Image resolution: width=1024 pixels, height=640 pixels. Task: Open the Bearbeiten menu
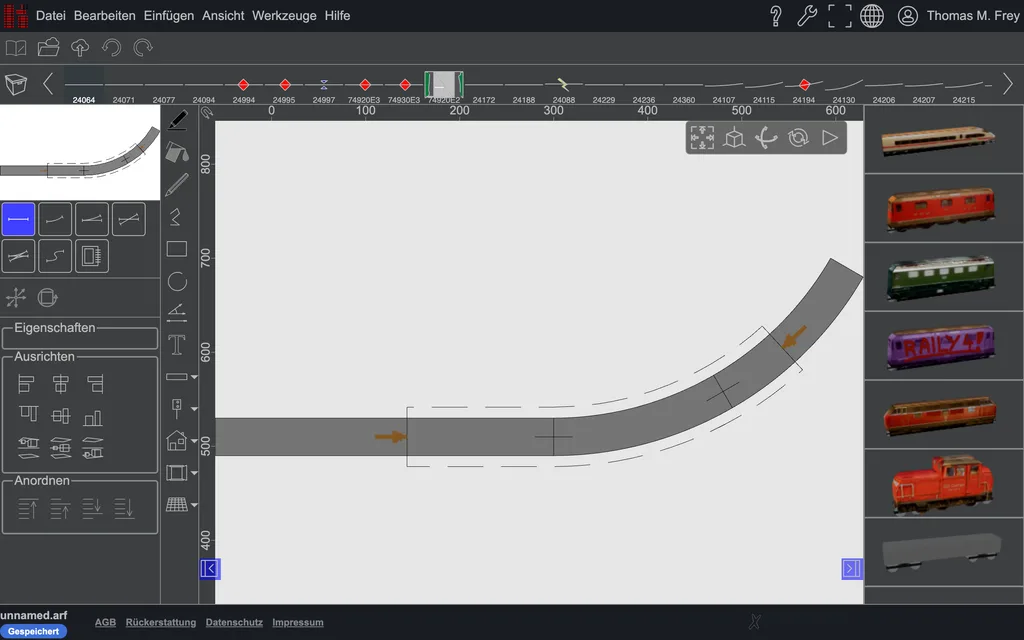pos(104,16)
